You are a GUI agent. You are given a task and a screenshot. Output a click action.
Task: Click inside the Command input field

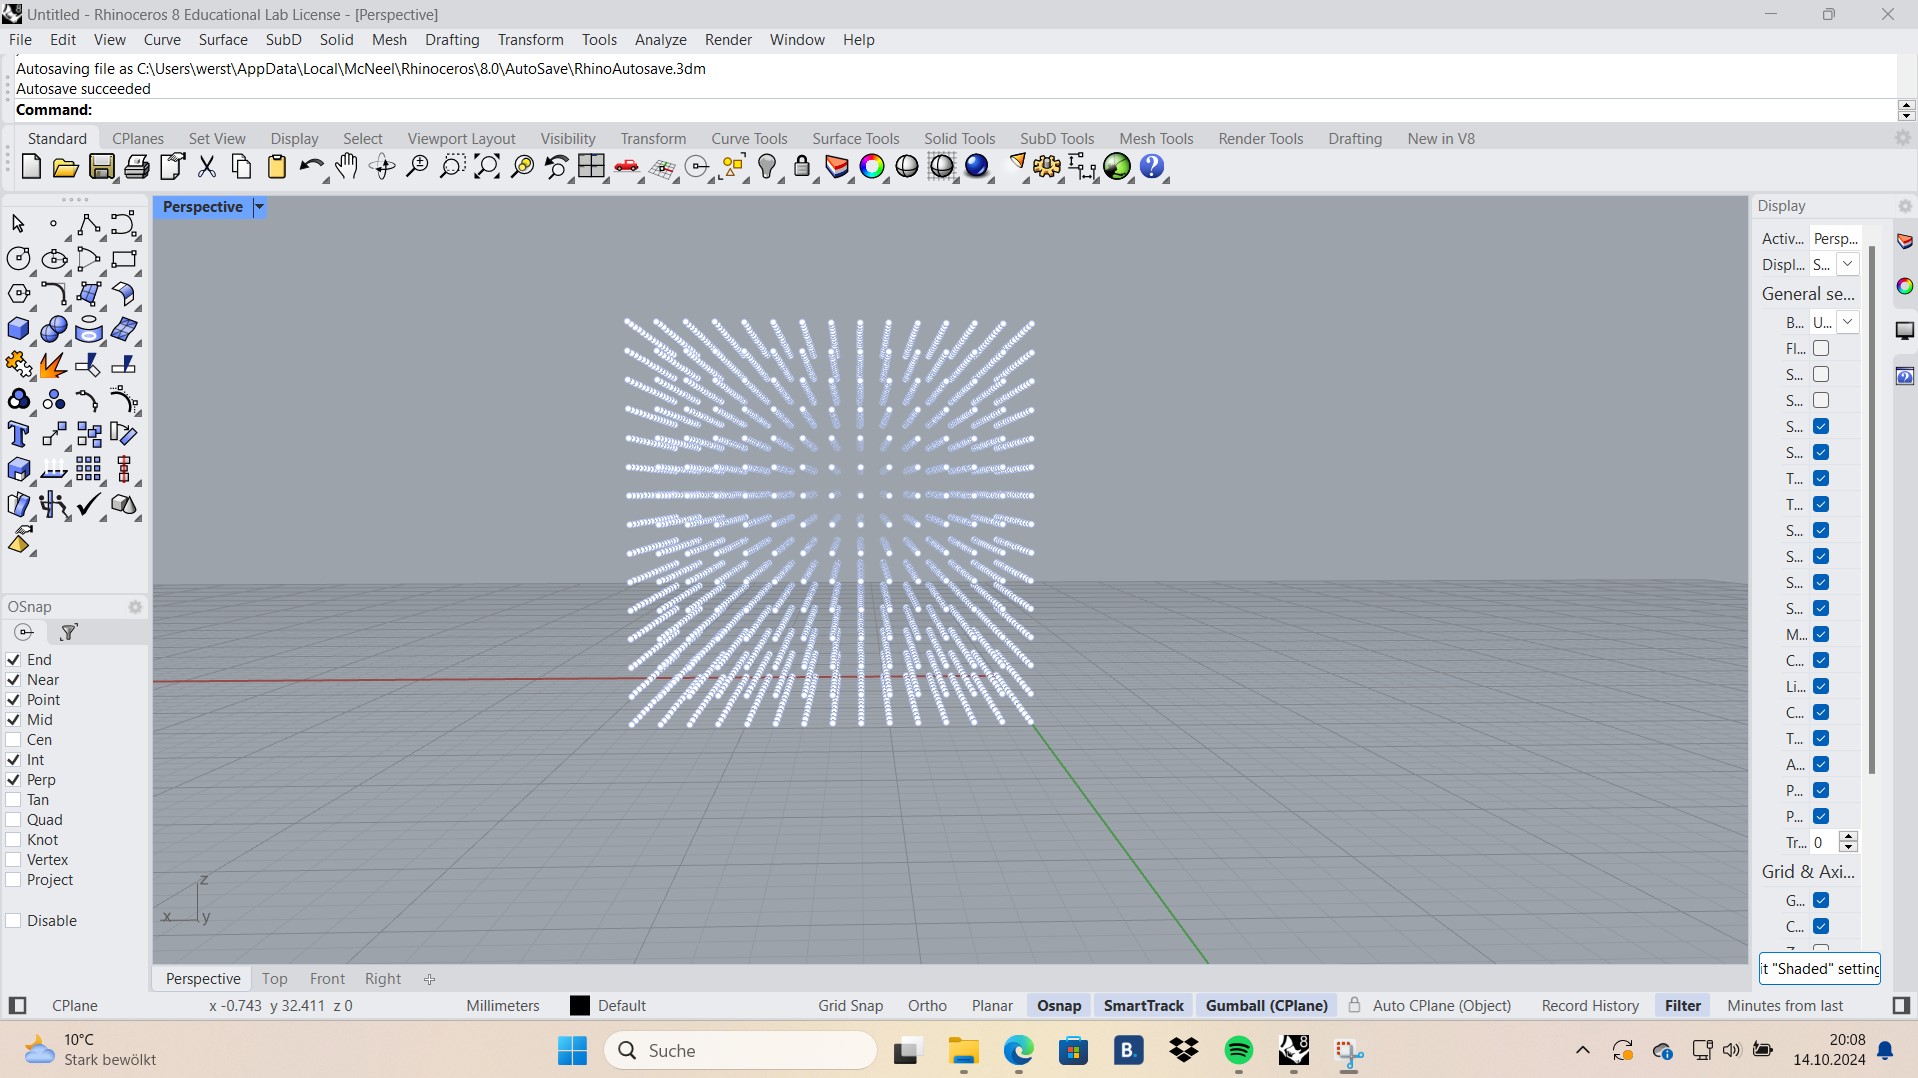pyautogui.click(x=300, y=110)
